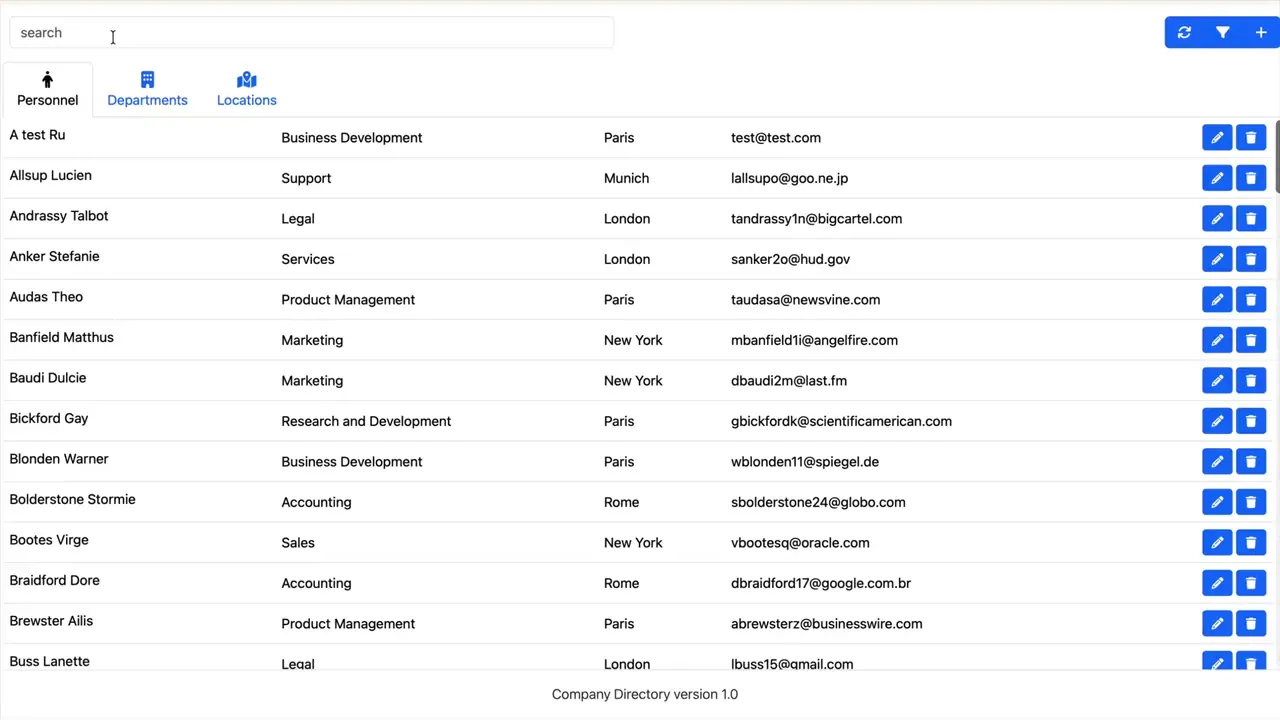Viewport: 1280px width, 720px height.
Task: Delete Baudi Dulcie row
Action: click(1251, 381)
